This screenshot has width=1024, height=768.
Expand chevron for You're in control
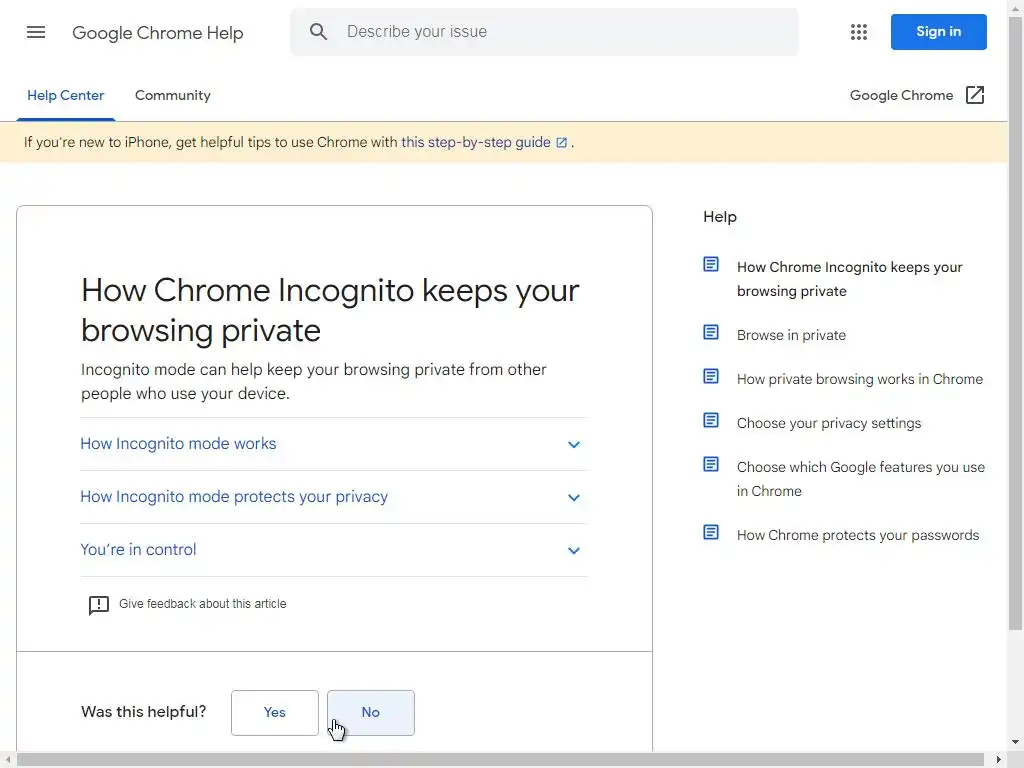[x=573, y=551]
